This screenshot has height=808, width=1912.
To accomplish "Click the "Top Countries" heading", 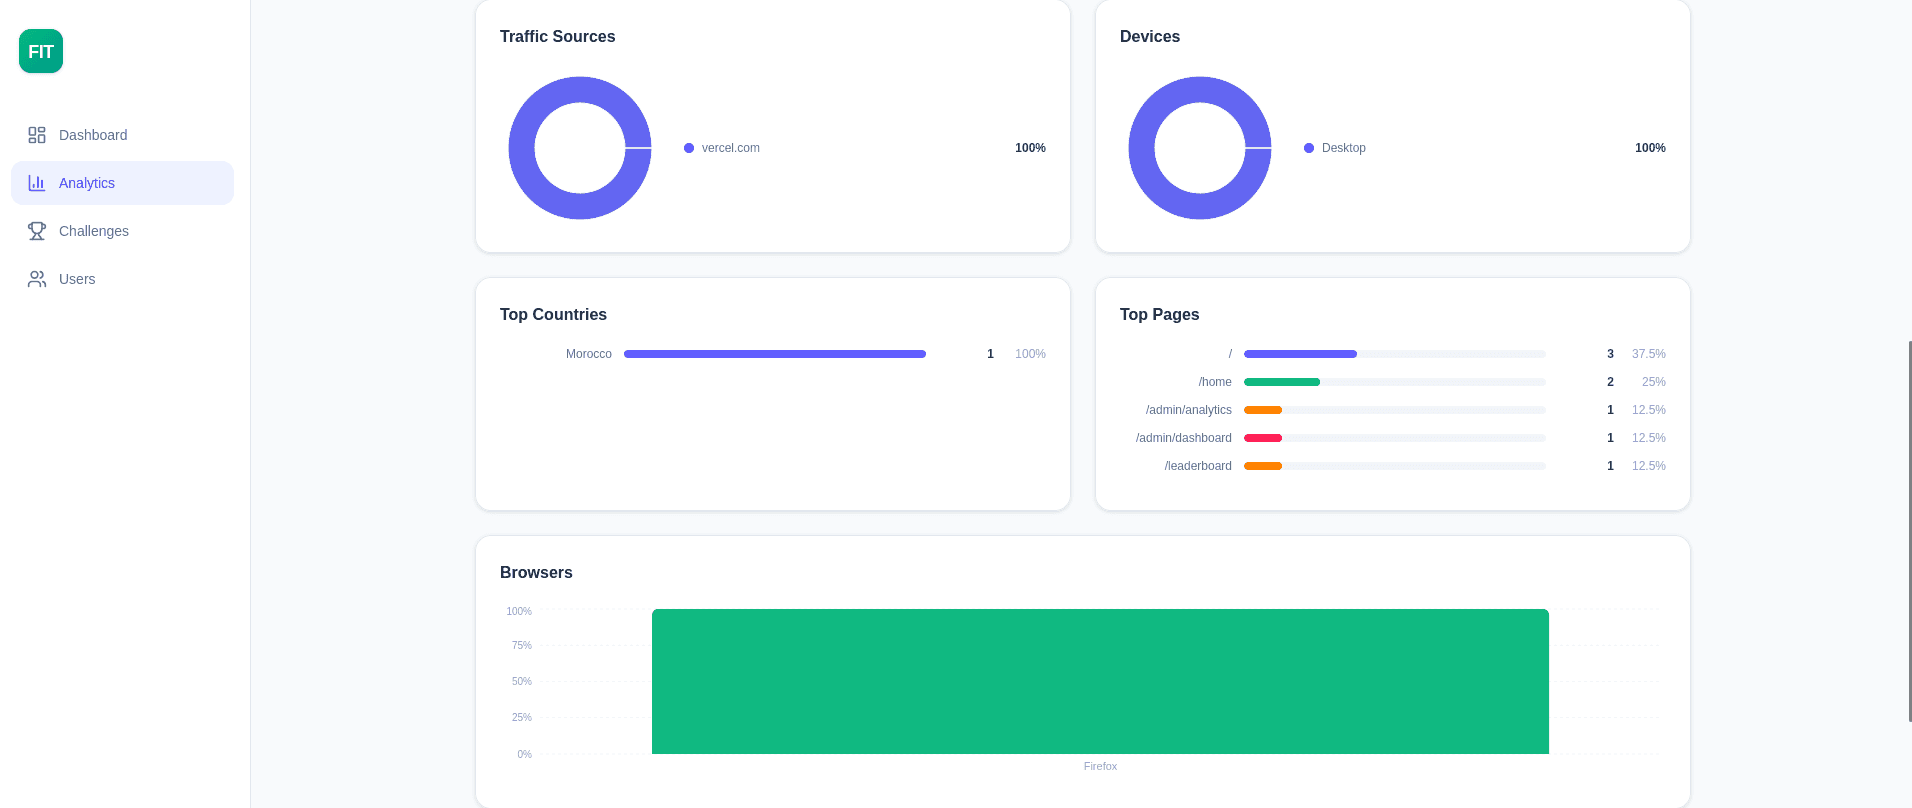I will 554,315.
